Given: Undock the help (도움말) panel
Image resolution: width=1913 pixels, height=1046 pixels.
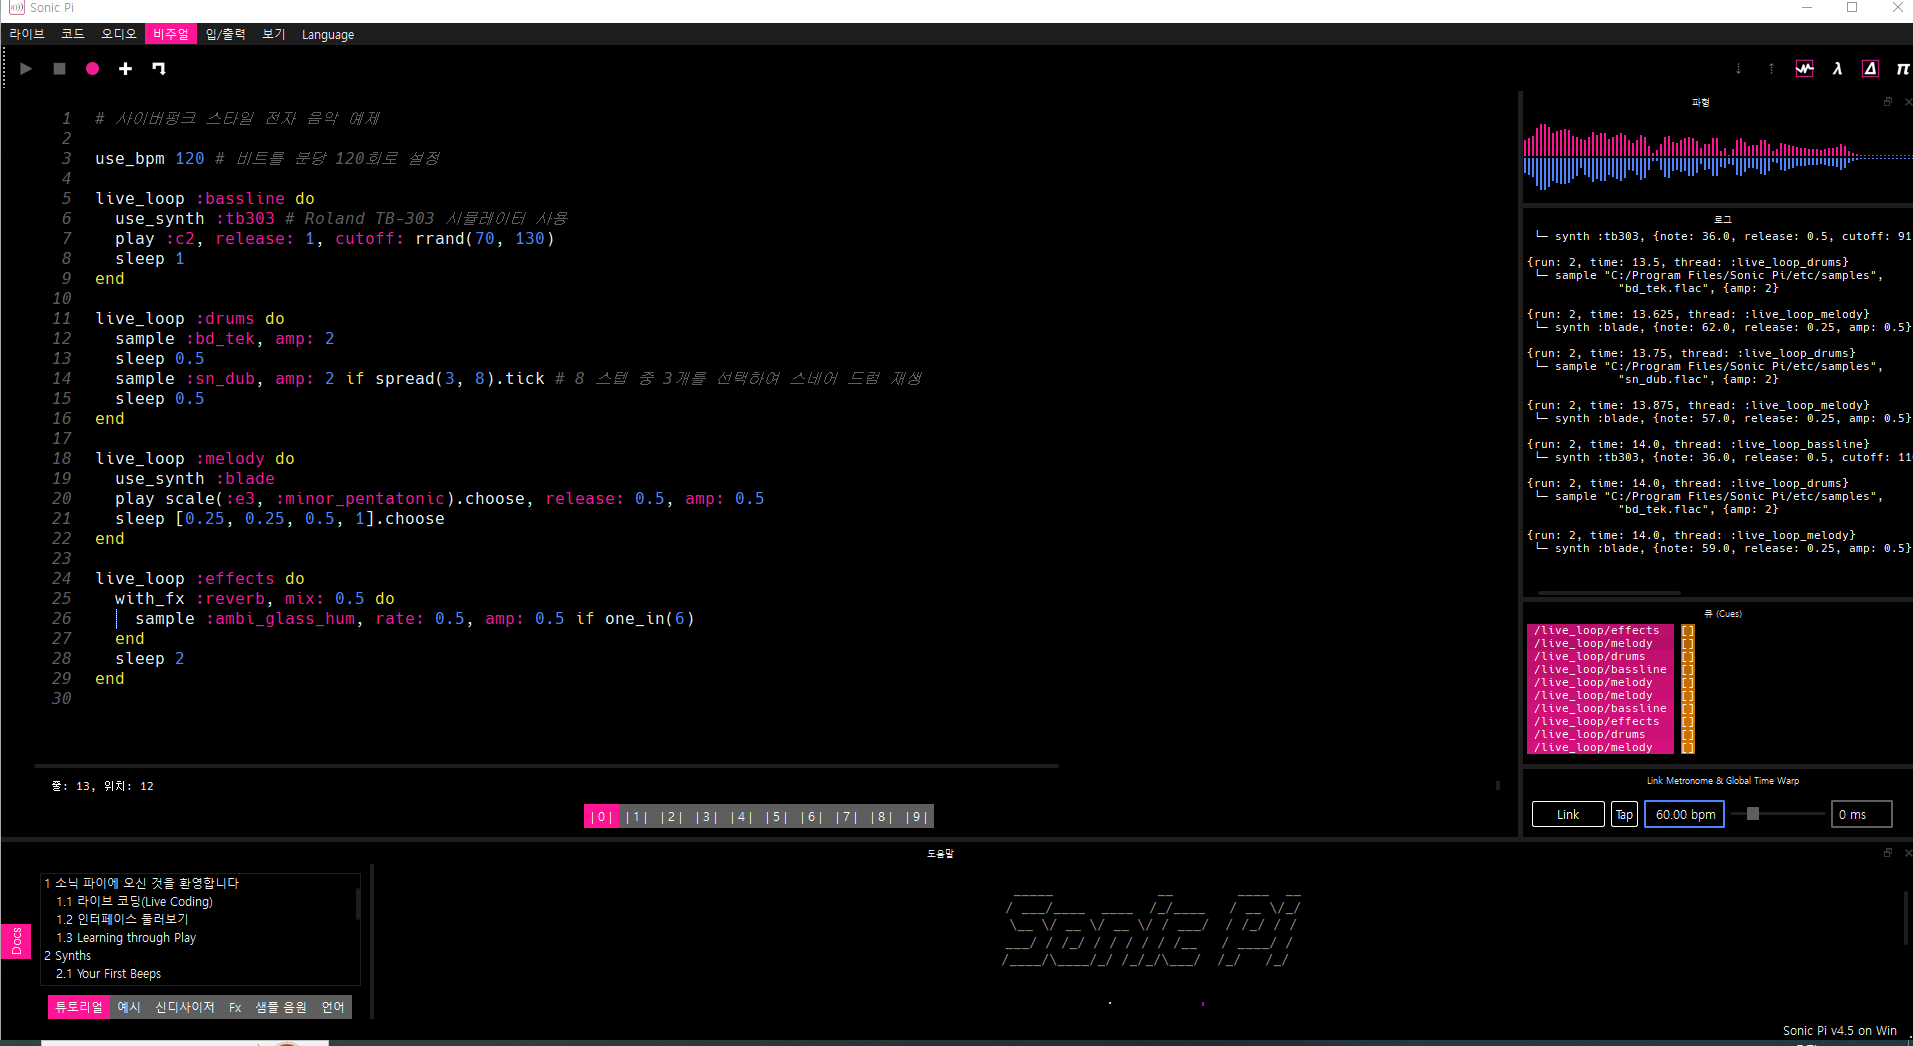Looking at the screenshot, I should click(x=1888, y=853).
